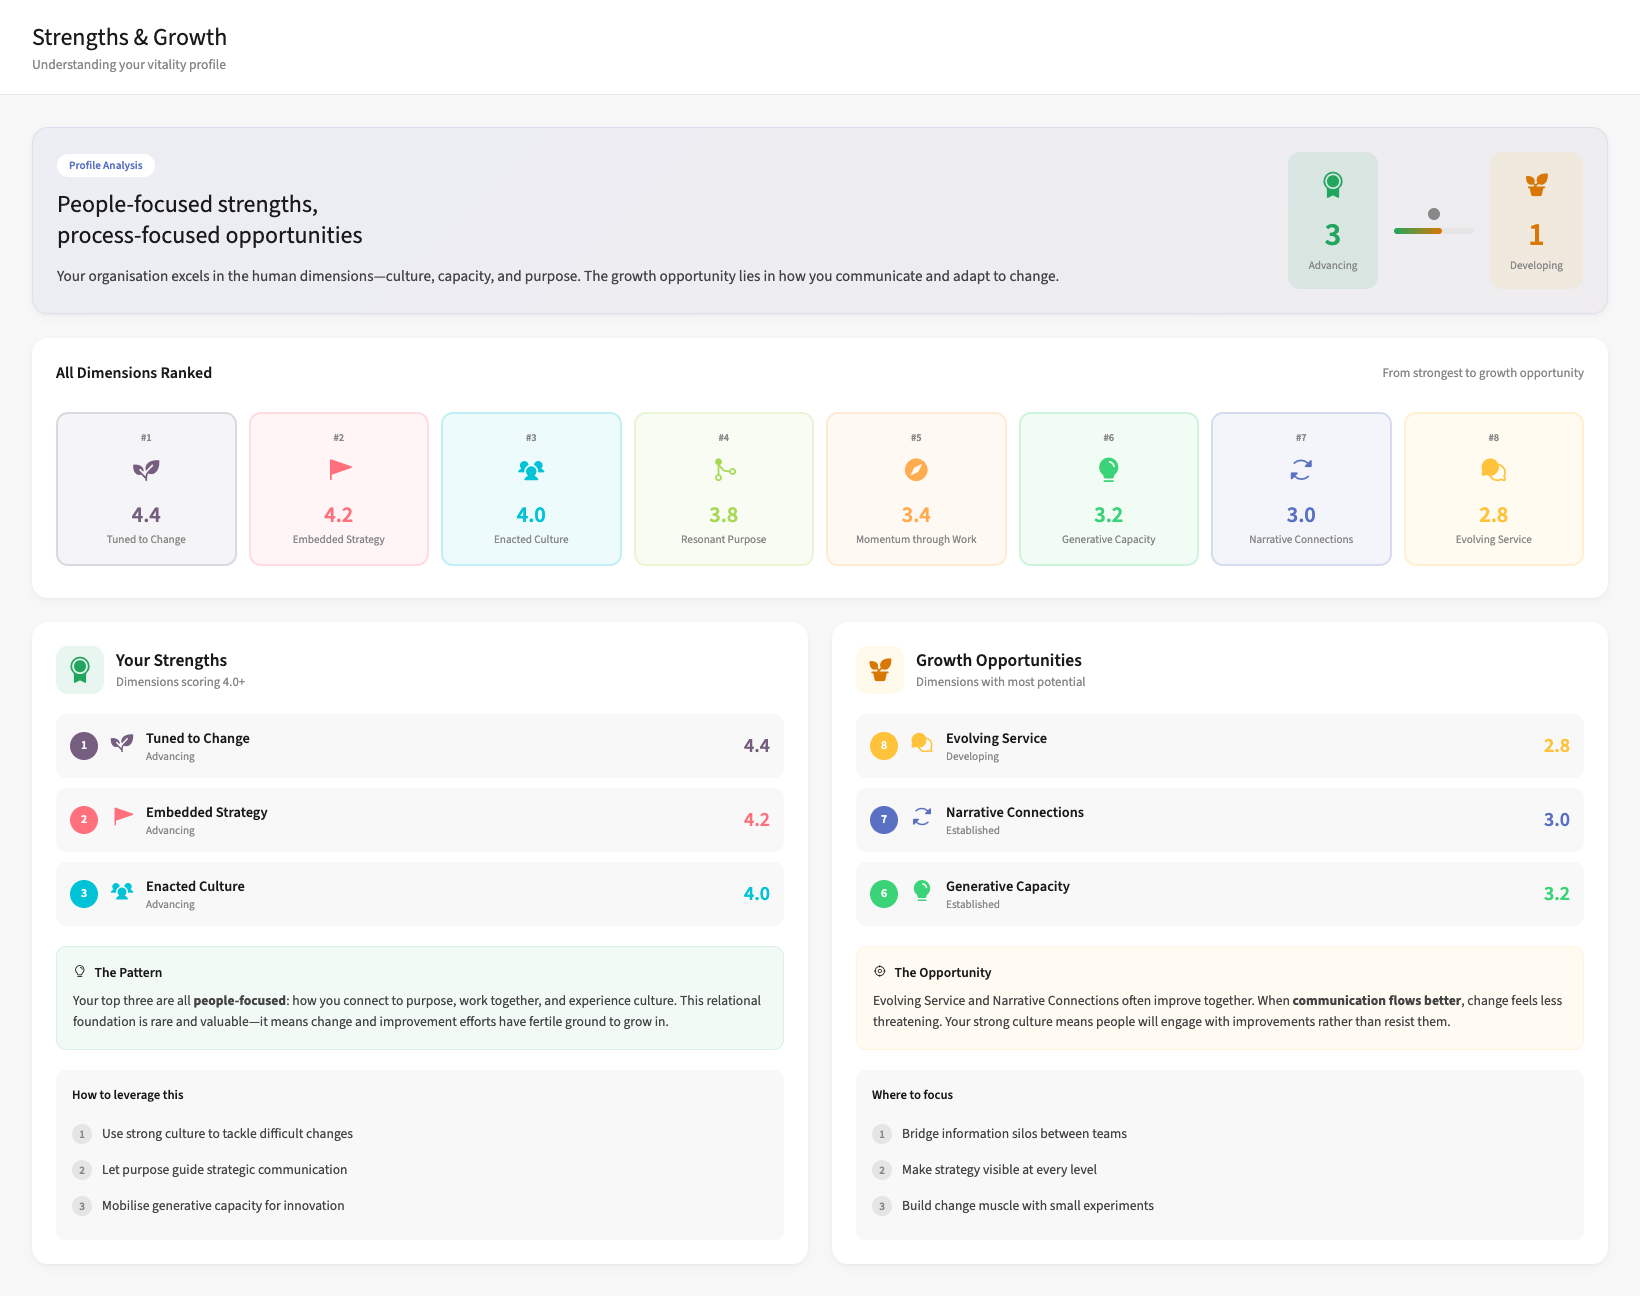1640x1296 pixels.
Task: Click the green ribbon award icon above Advancing count
Action: tap(1332, 185)
